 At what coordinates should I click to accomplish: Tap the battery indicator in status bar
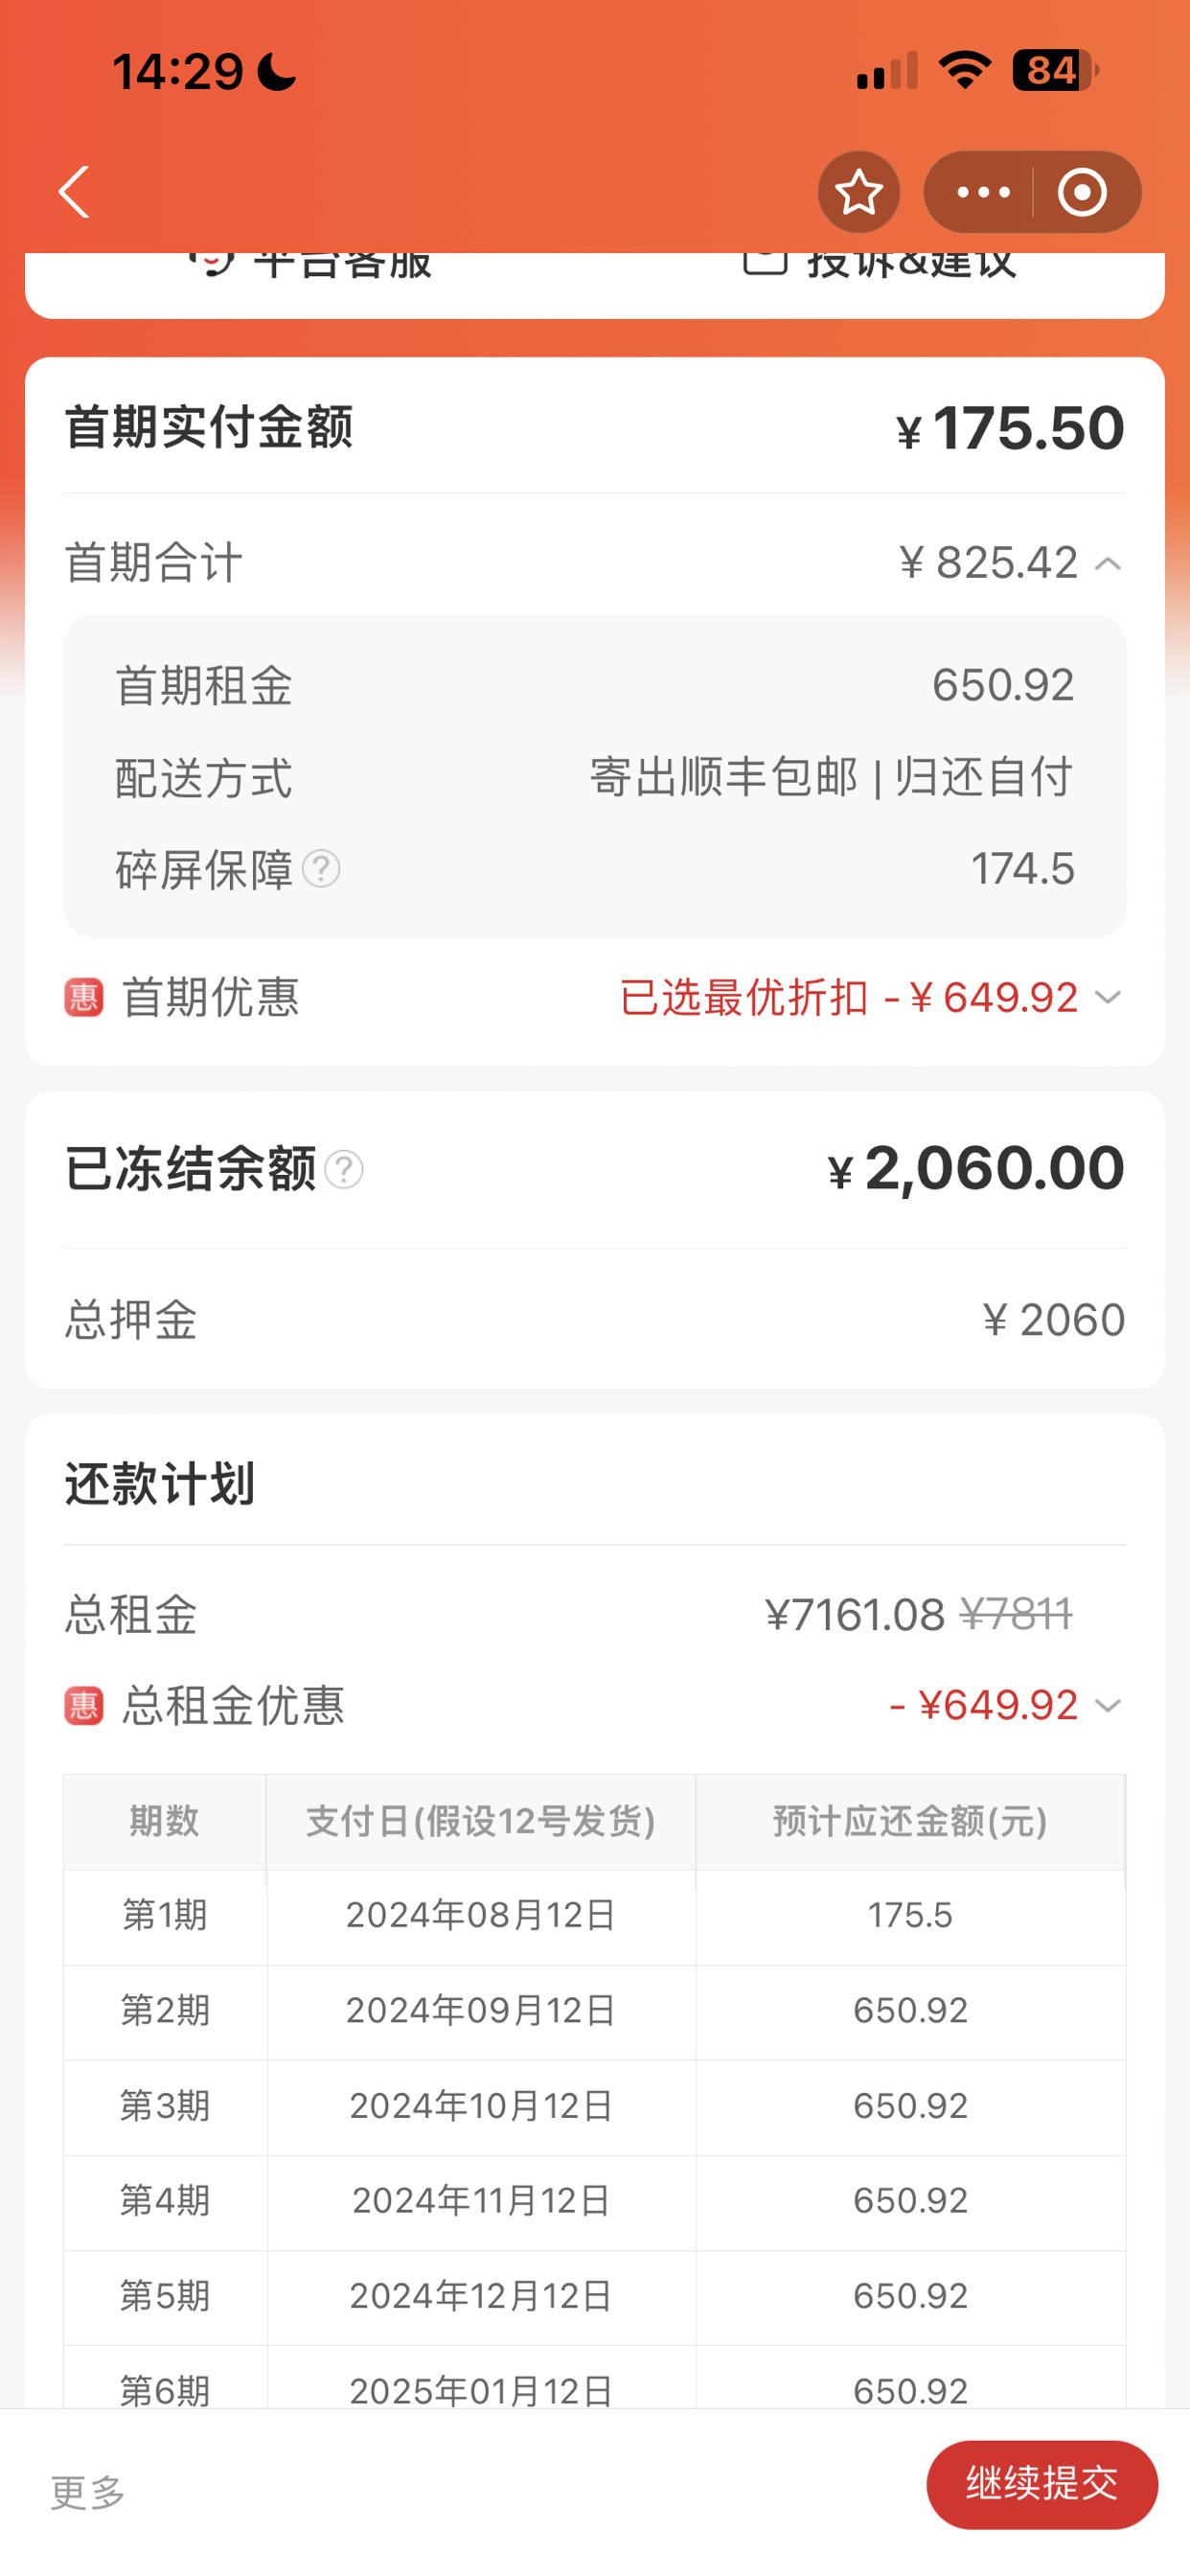click(1055, 71)
